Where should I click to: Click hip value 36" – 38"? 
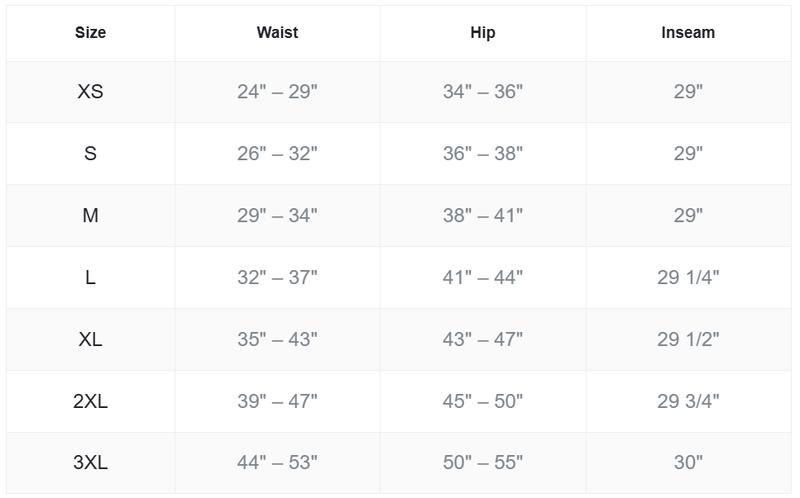pyautogui.click(x=483, y=154)
